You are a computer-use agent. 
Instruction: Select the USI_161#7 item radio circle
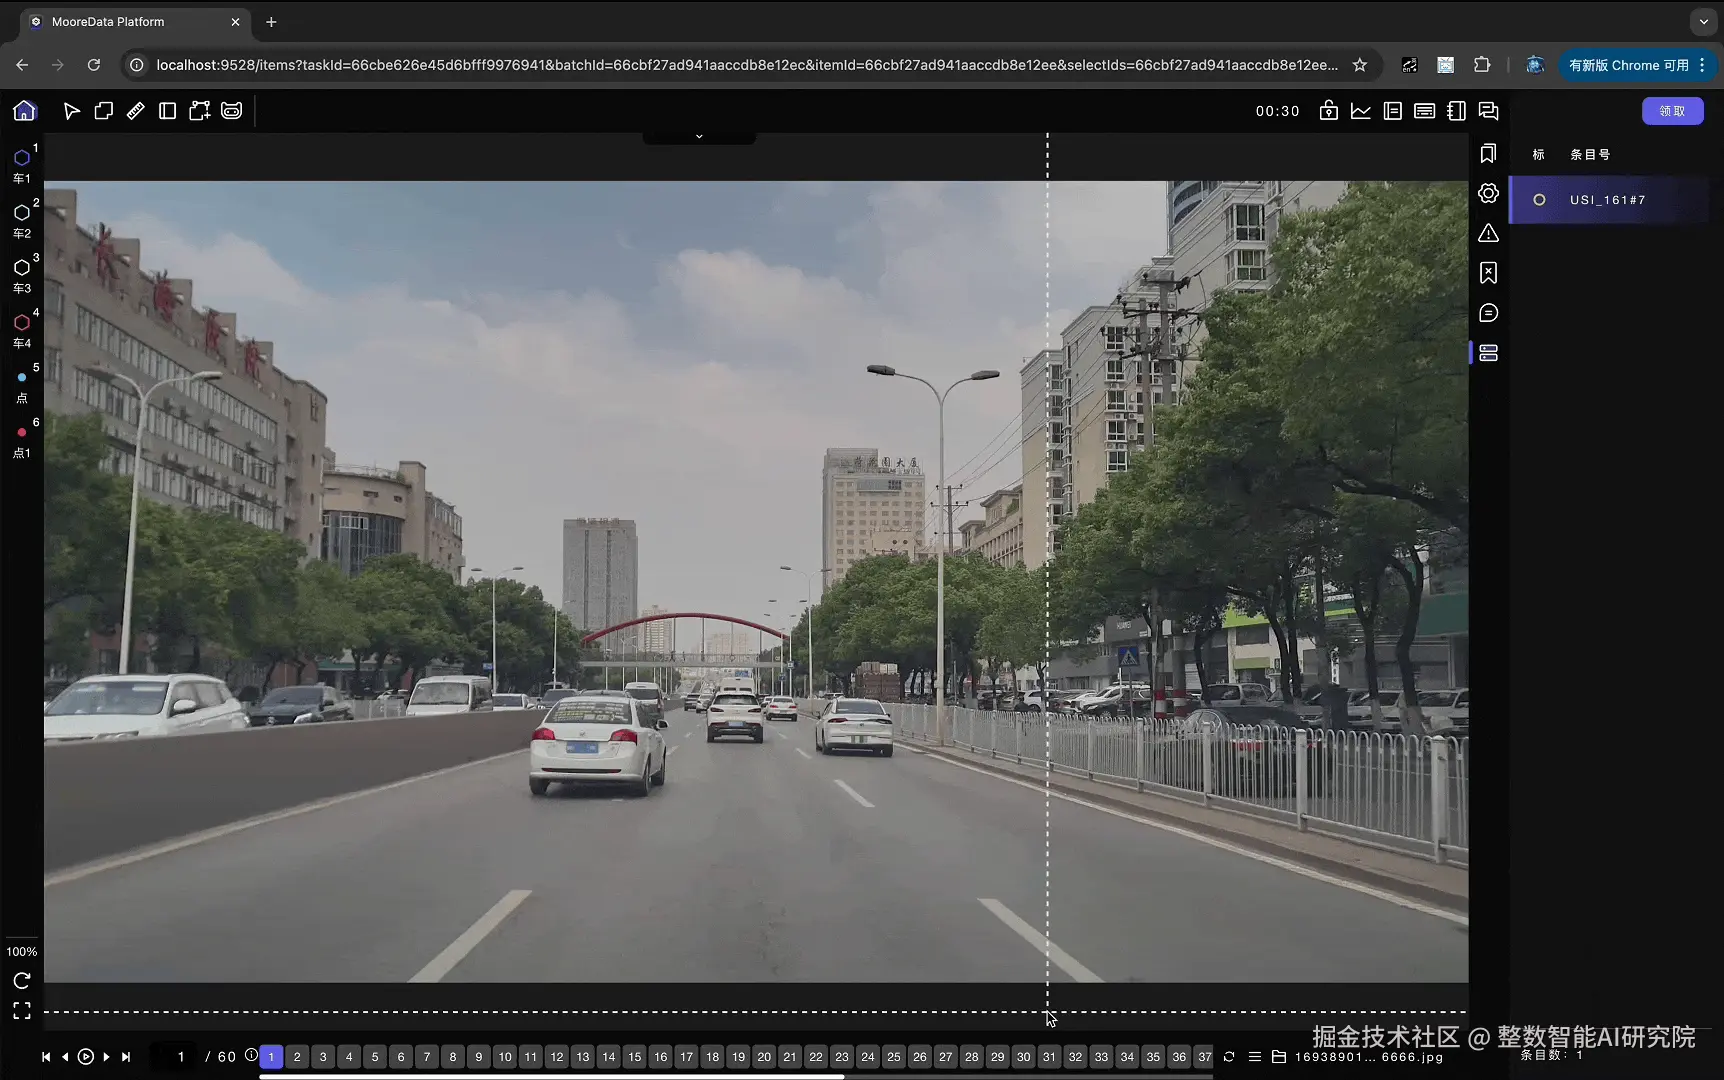pyautogui.click(x=1539, y=200)
